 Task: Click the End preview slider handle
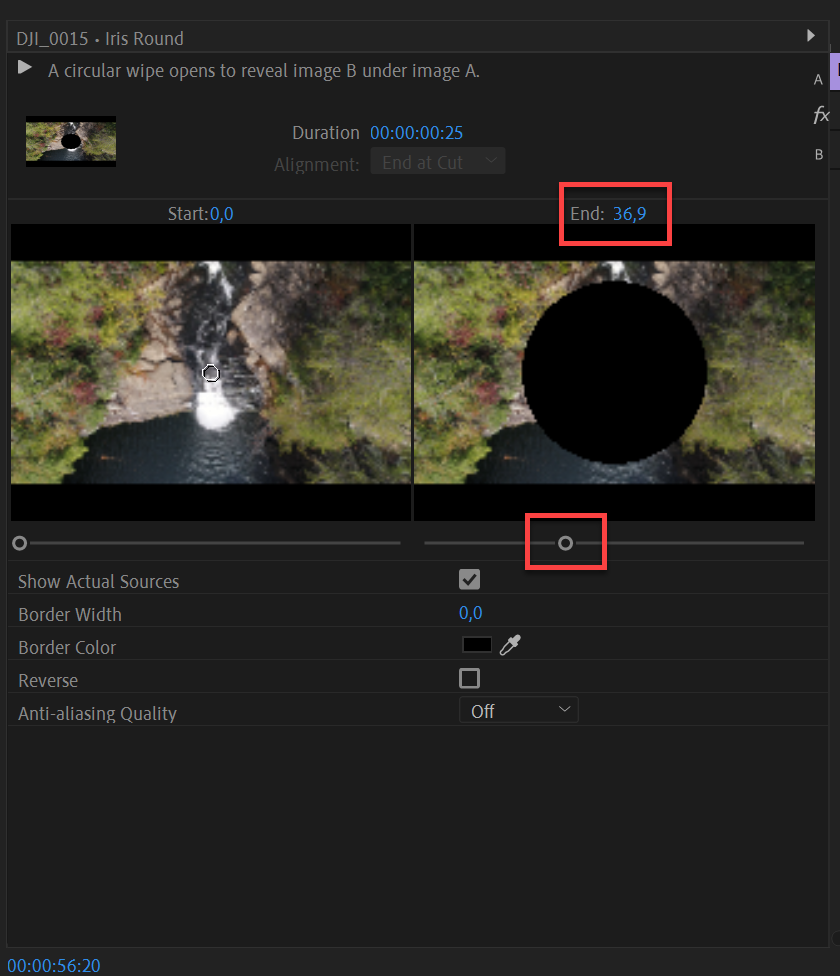click(x=565, y=542)
